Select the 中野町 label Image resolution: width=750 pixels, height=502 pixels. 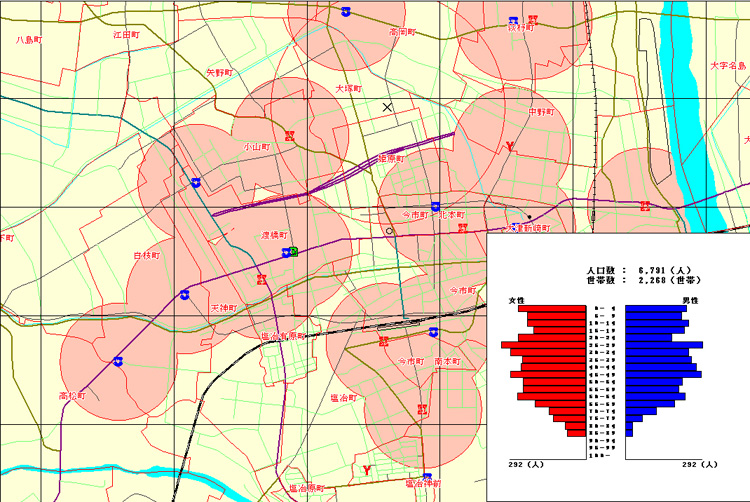[x=541, y=111]
